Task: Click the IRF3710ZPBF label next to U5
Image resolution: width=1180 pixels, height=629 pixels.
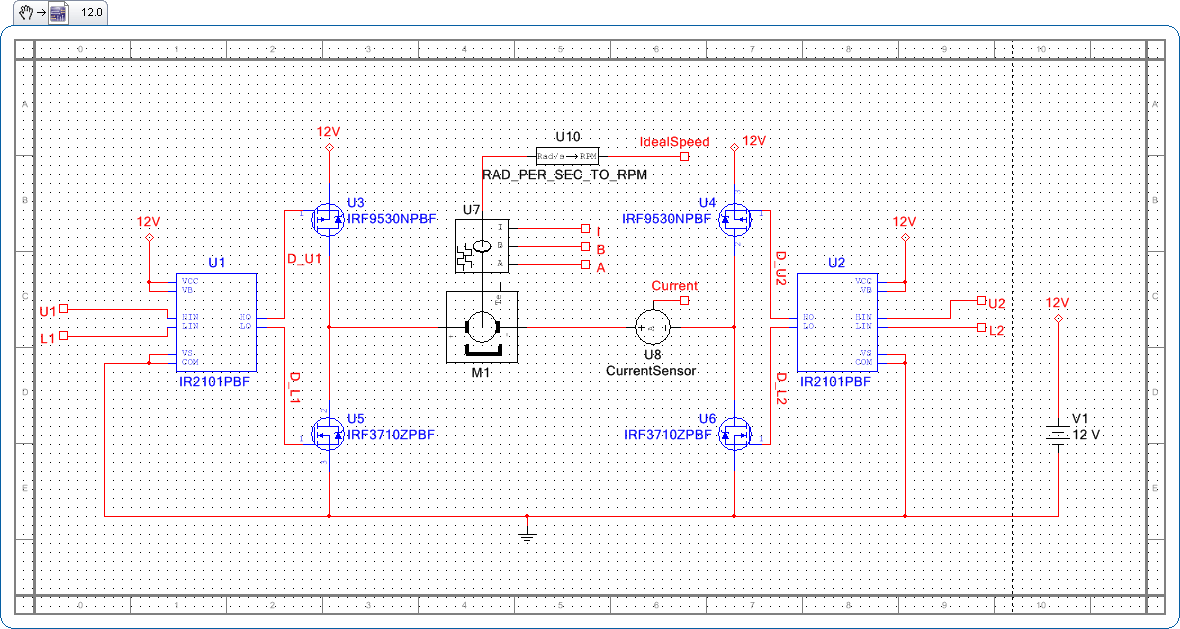Action: 391,434
